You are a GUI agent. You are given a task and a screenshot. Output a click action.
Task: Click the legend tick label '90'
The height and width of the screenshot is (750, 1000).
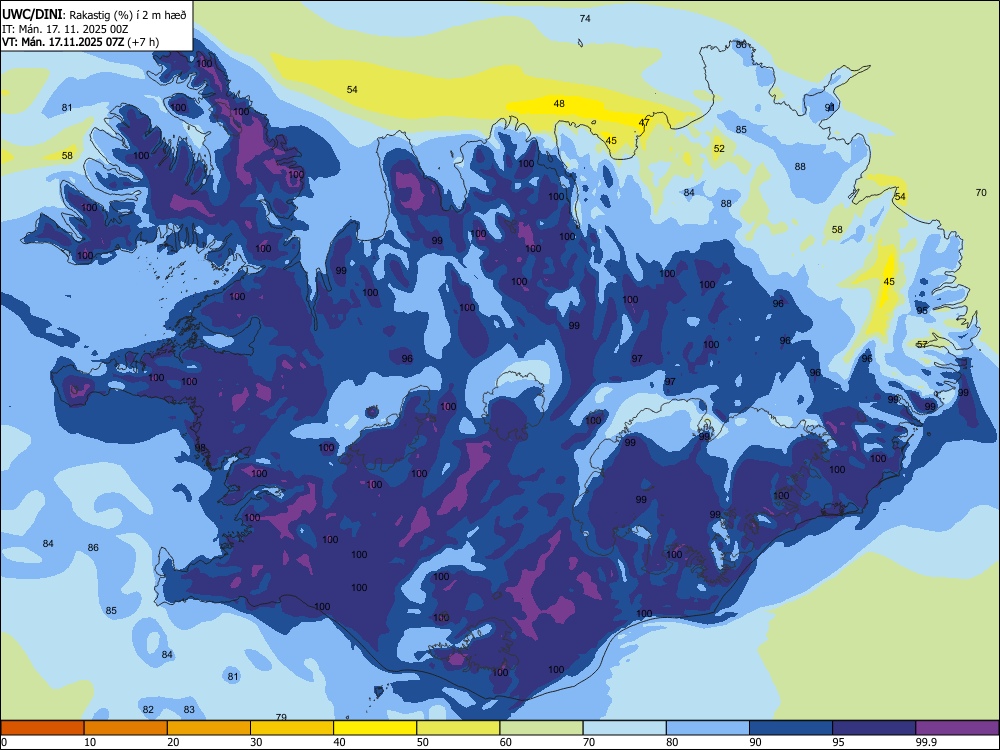pyautogui.click(x=755, y=742)
